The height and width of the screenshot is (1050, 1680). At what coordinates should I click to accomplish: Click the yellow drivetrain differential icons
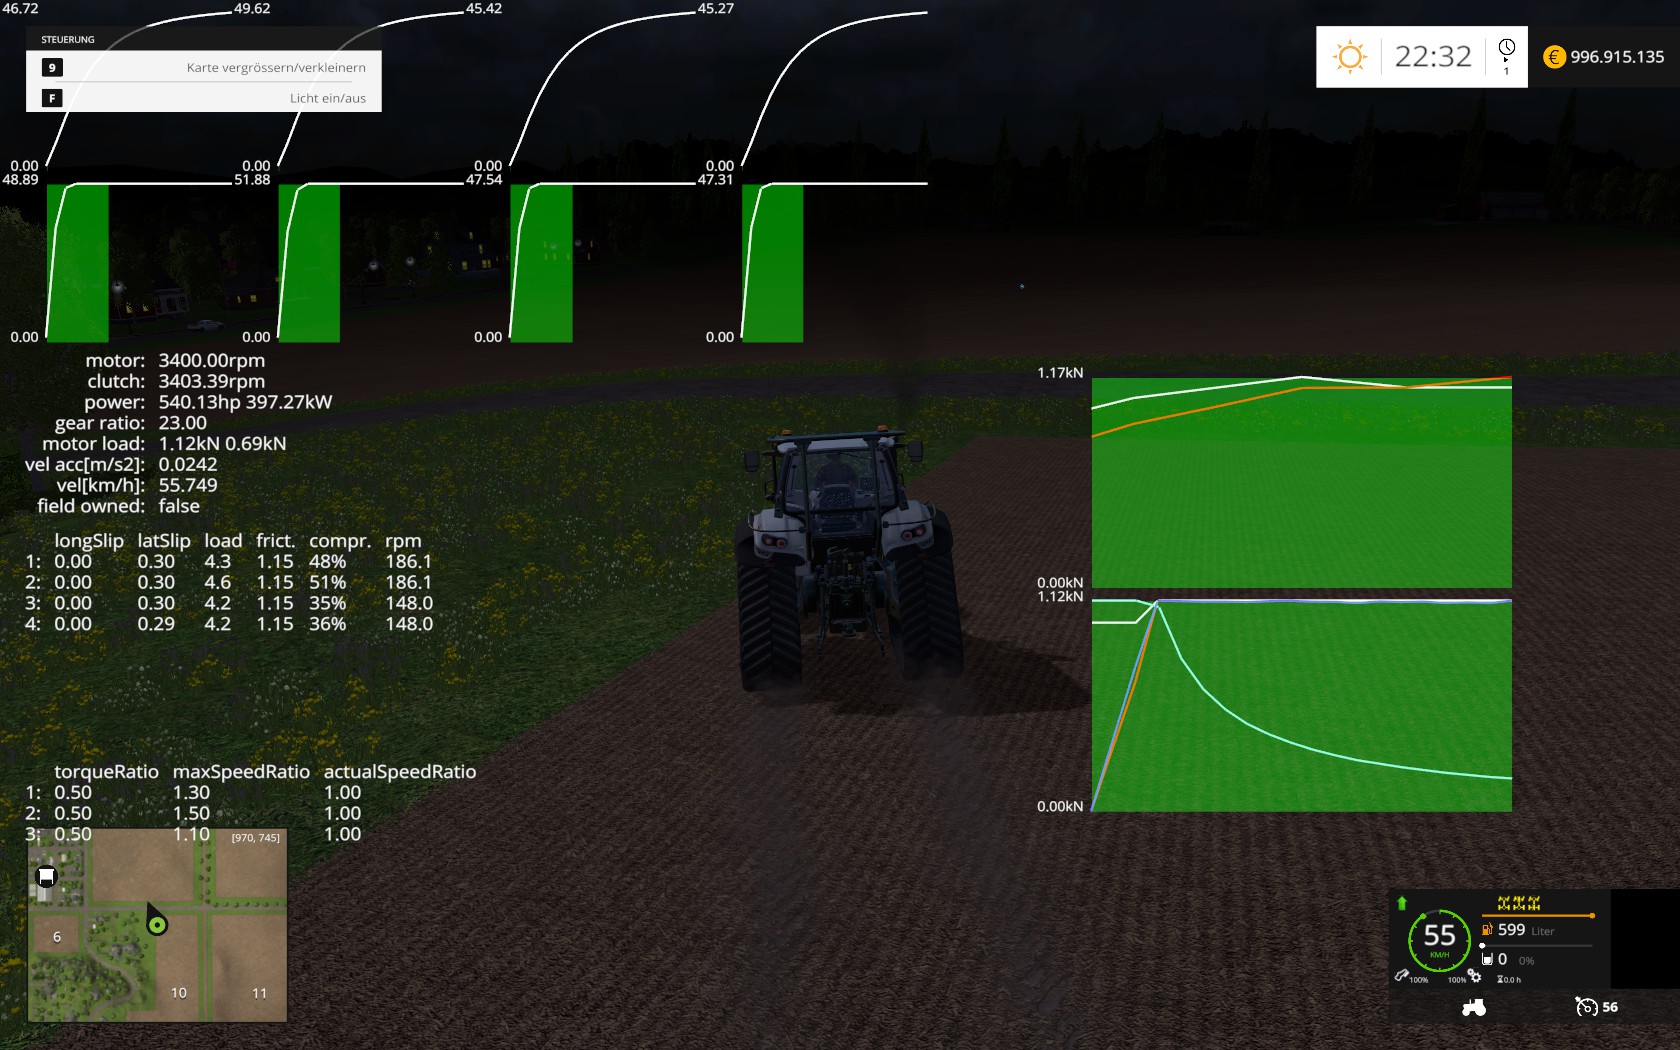pos(1518,903)
